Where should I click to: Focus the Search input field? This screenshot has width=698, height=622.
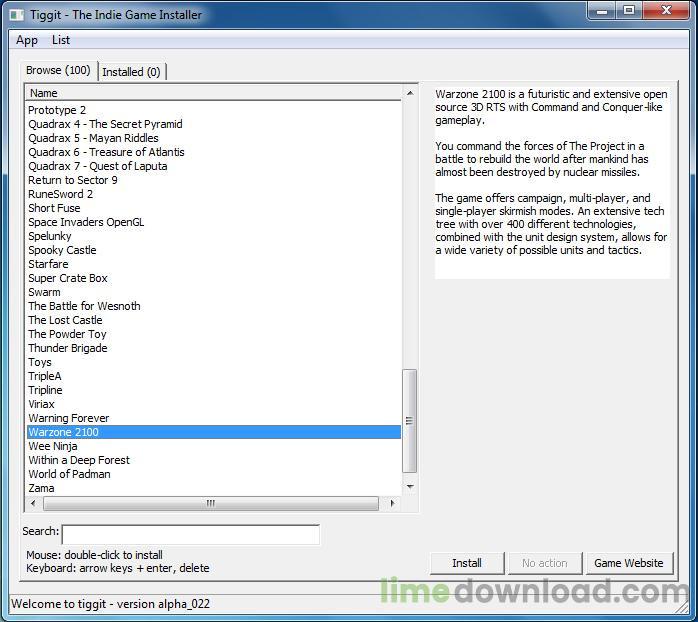point(191,534)
